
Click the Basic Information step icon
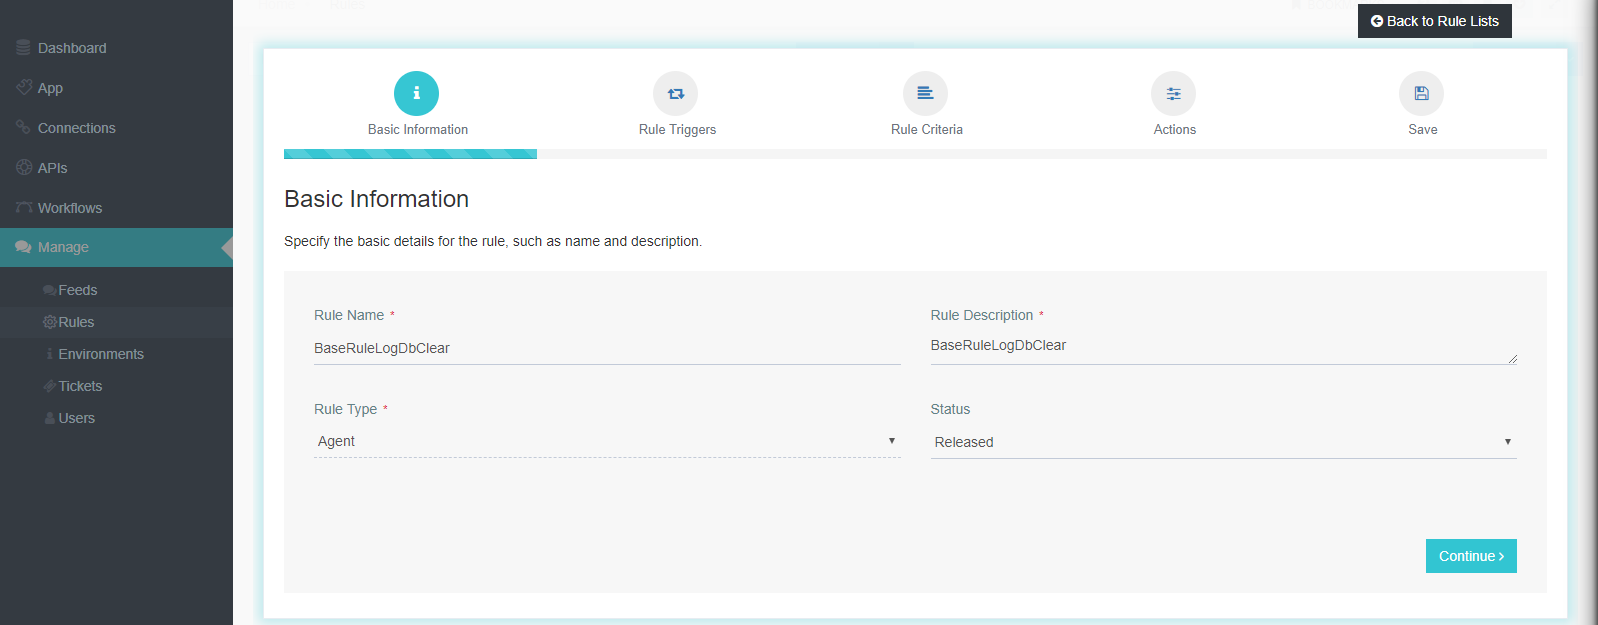416,93
